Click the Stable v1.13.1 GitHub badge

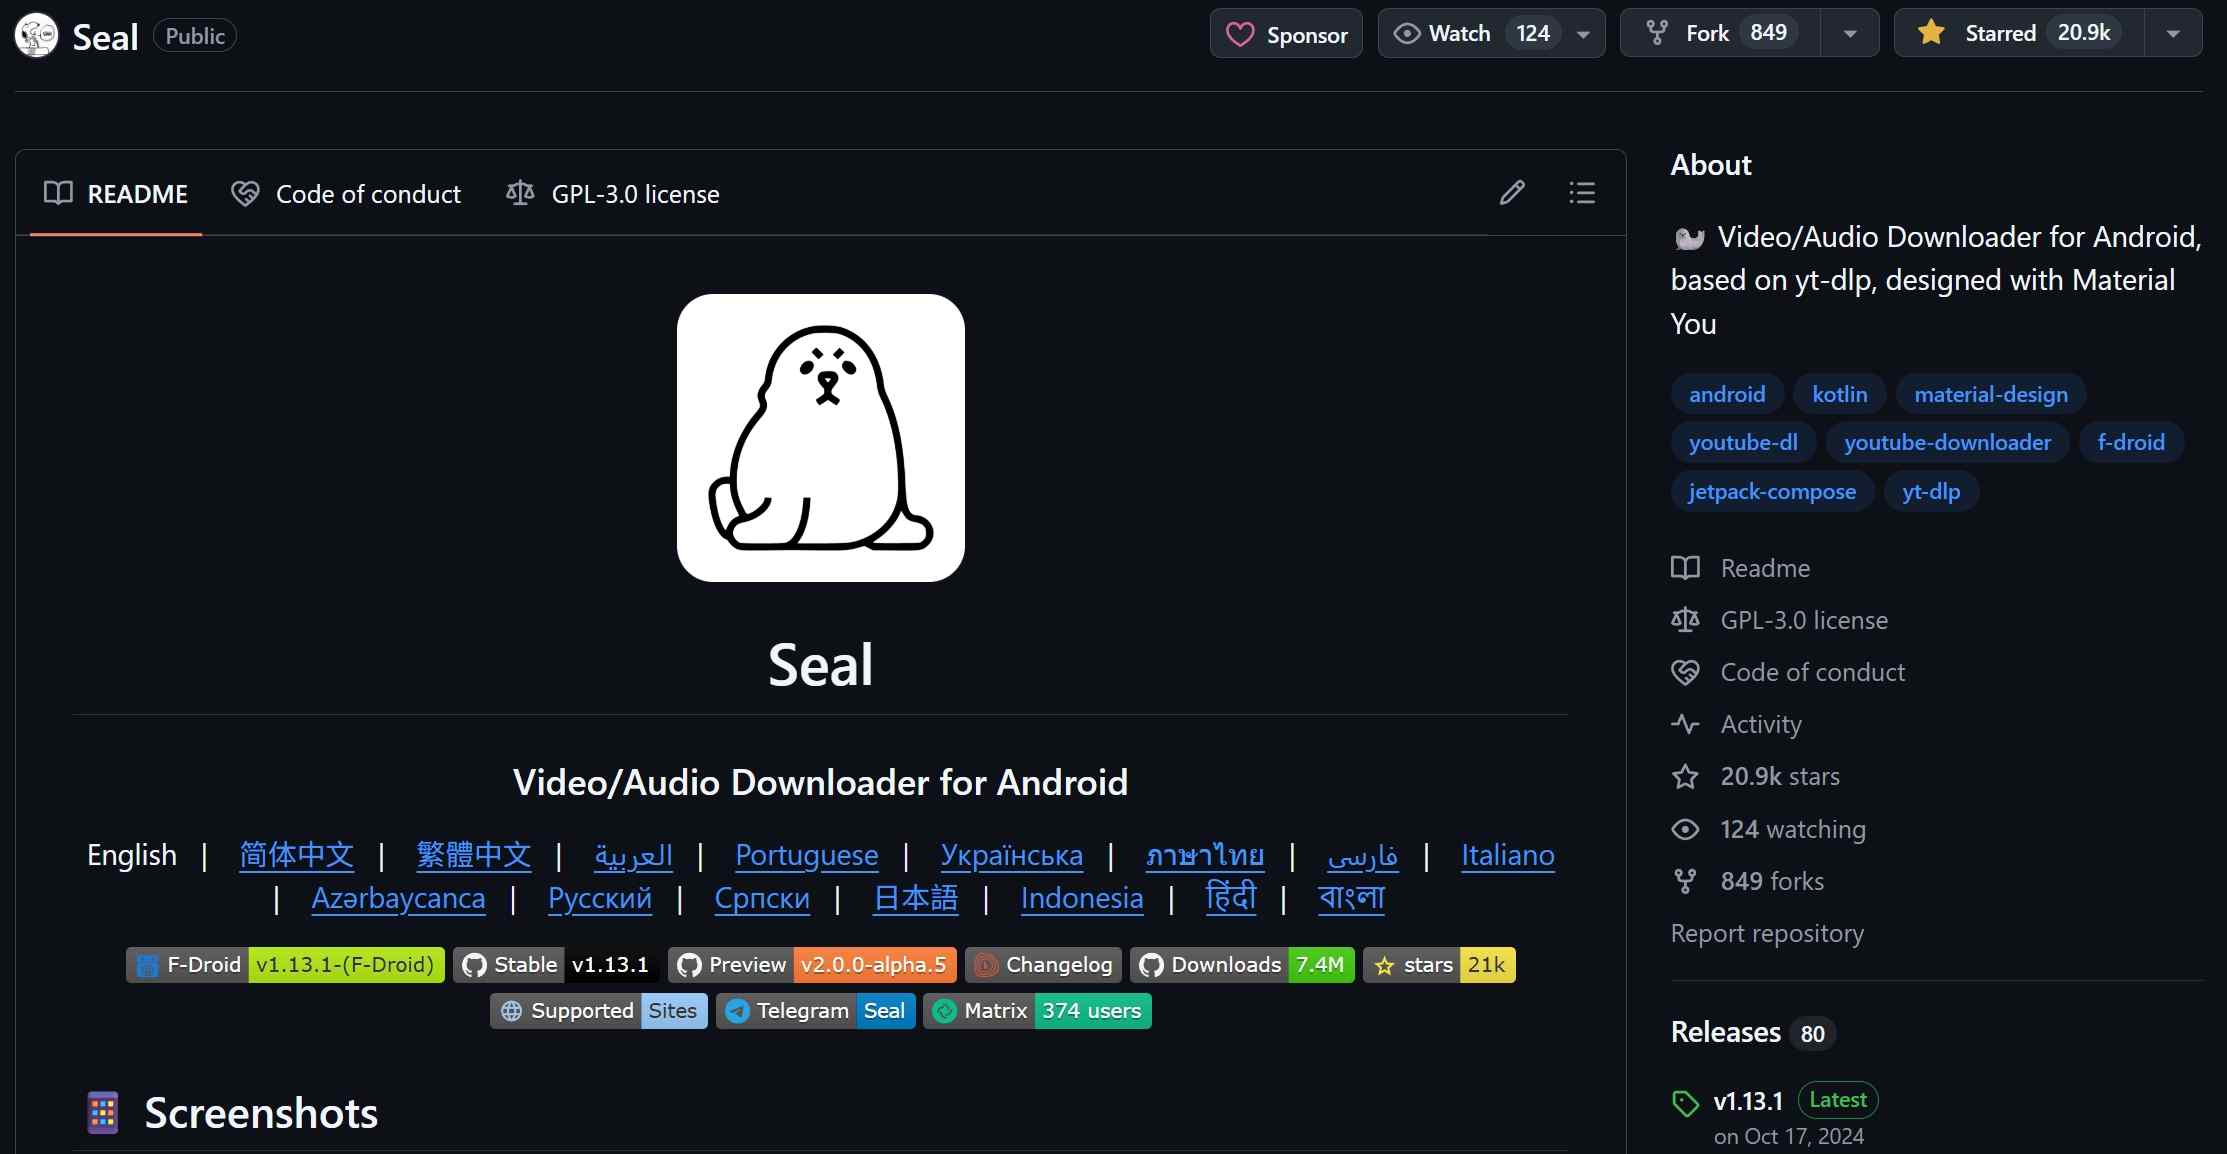[x=556, y=965]
